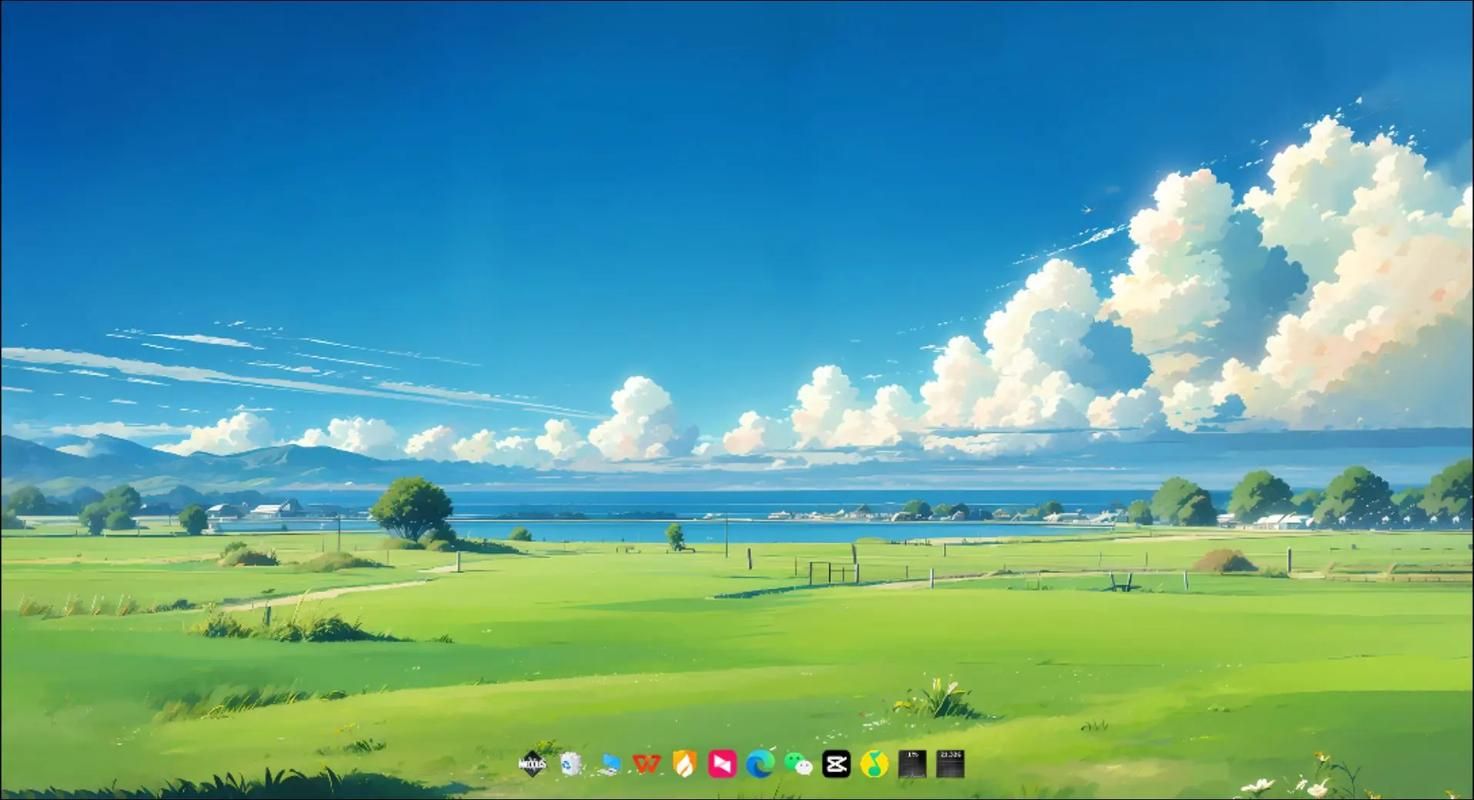Open WeChat from the dock
Screen dimensions: 1474x800
pyautogui.click(x=798, y=764)
